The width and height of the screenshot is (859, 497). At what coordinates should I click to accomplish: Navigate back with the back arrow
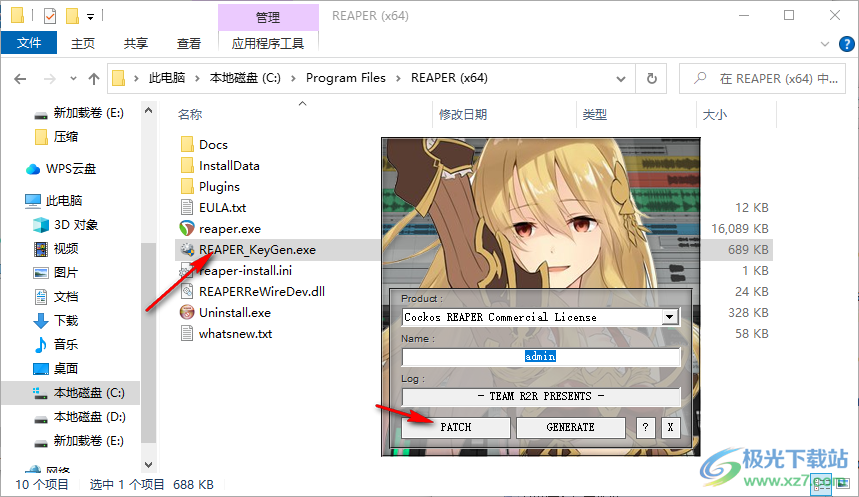tap(20, 78)
